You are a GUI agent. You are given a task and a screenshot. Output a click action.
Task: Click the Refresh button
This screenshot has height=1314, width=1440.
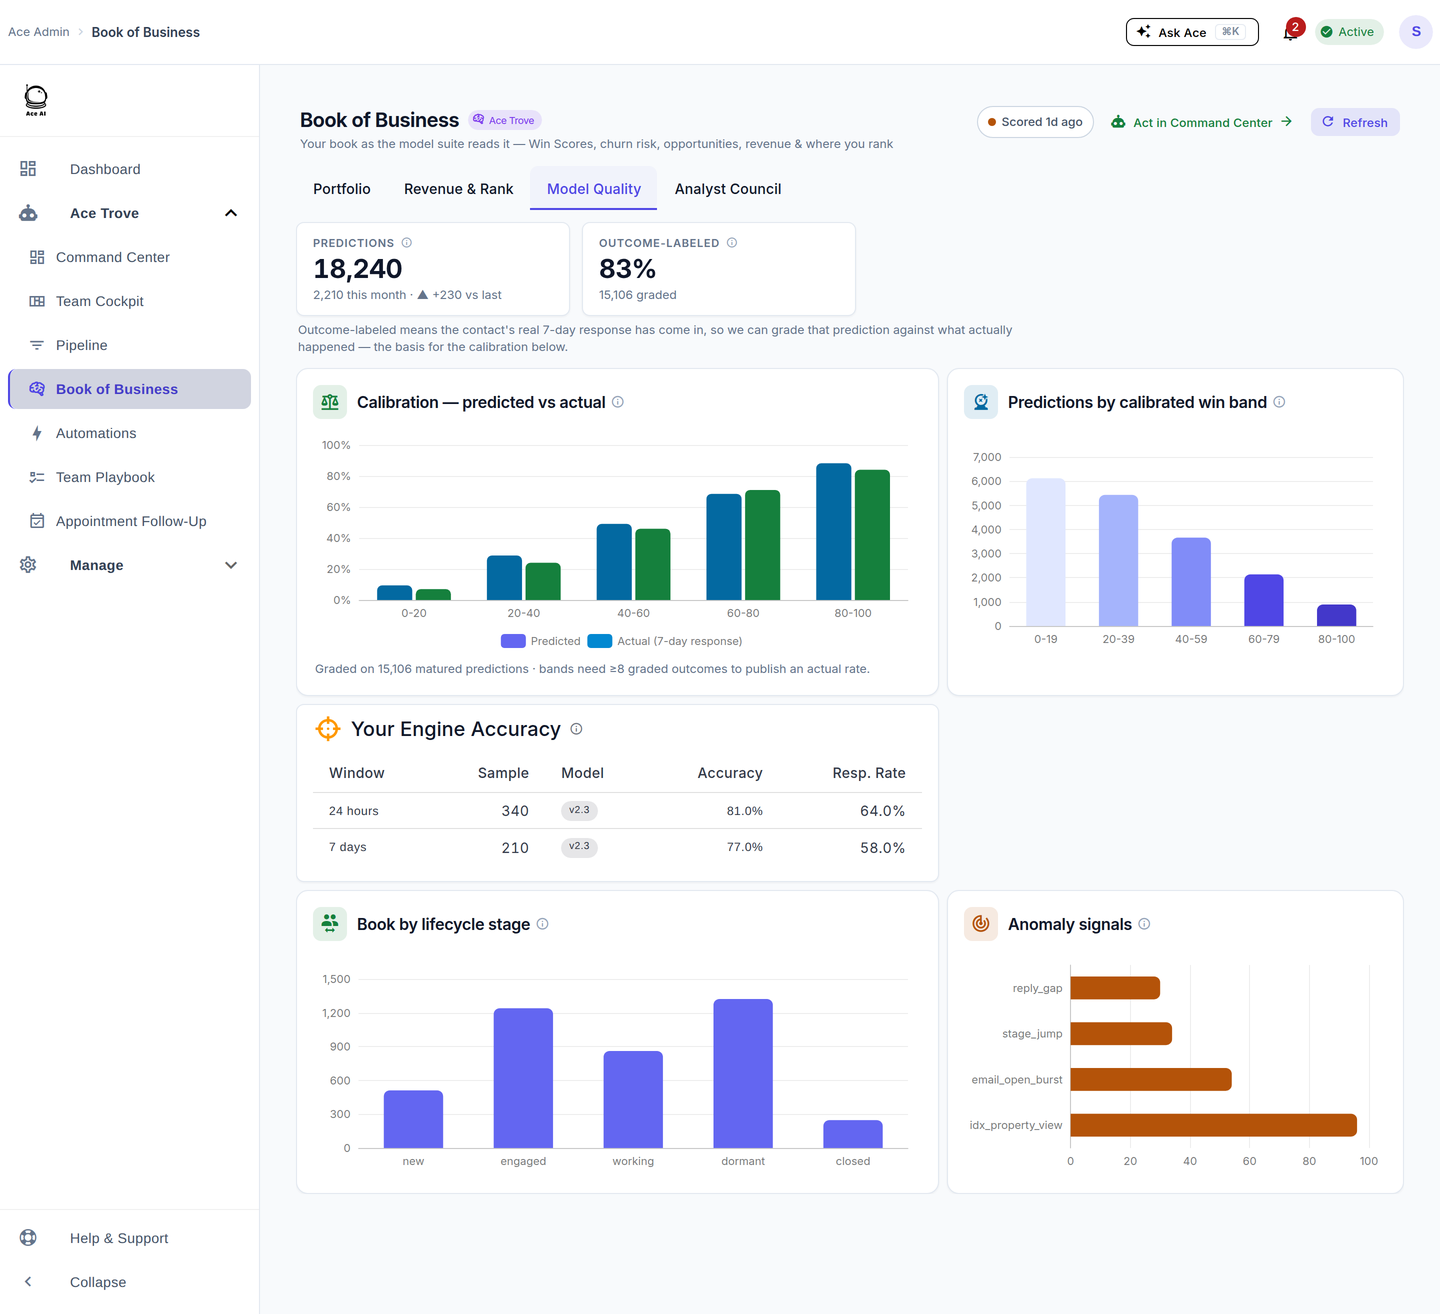1355,122
